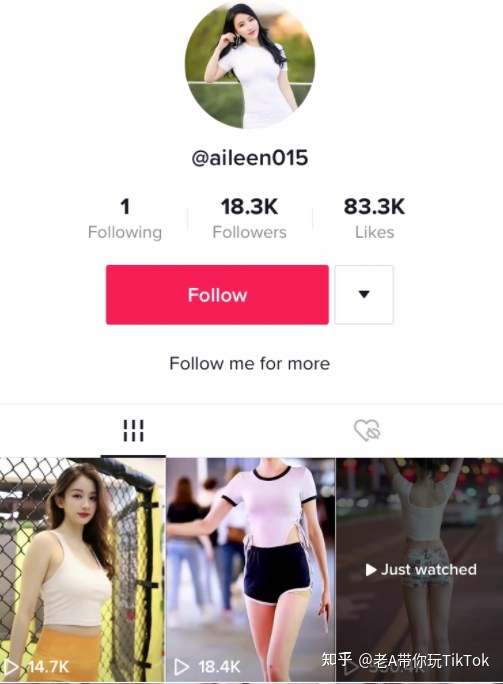The height and width of the screenshot is (684, 503).
Task: Open the circular profile avatar
Action: tap(250, 63)
